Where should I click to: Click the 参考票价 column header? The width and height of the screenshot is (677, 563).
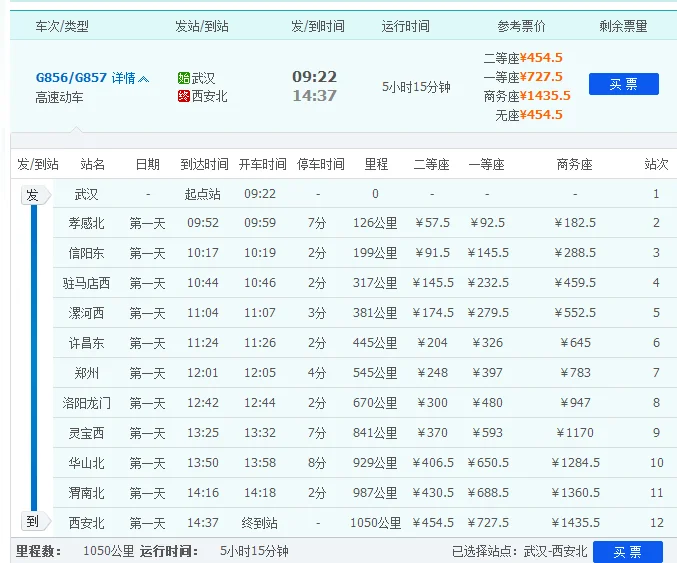521,26
